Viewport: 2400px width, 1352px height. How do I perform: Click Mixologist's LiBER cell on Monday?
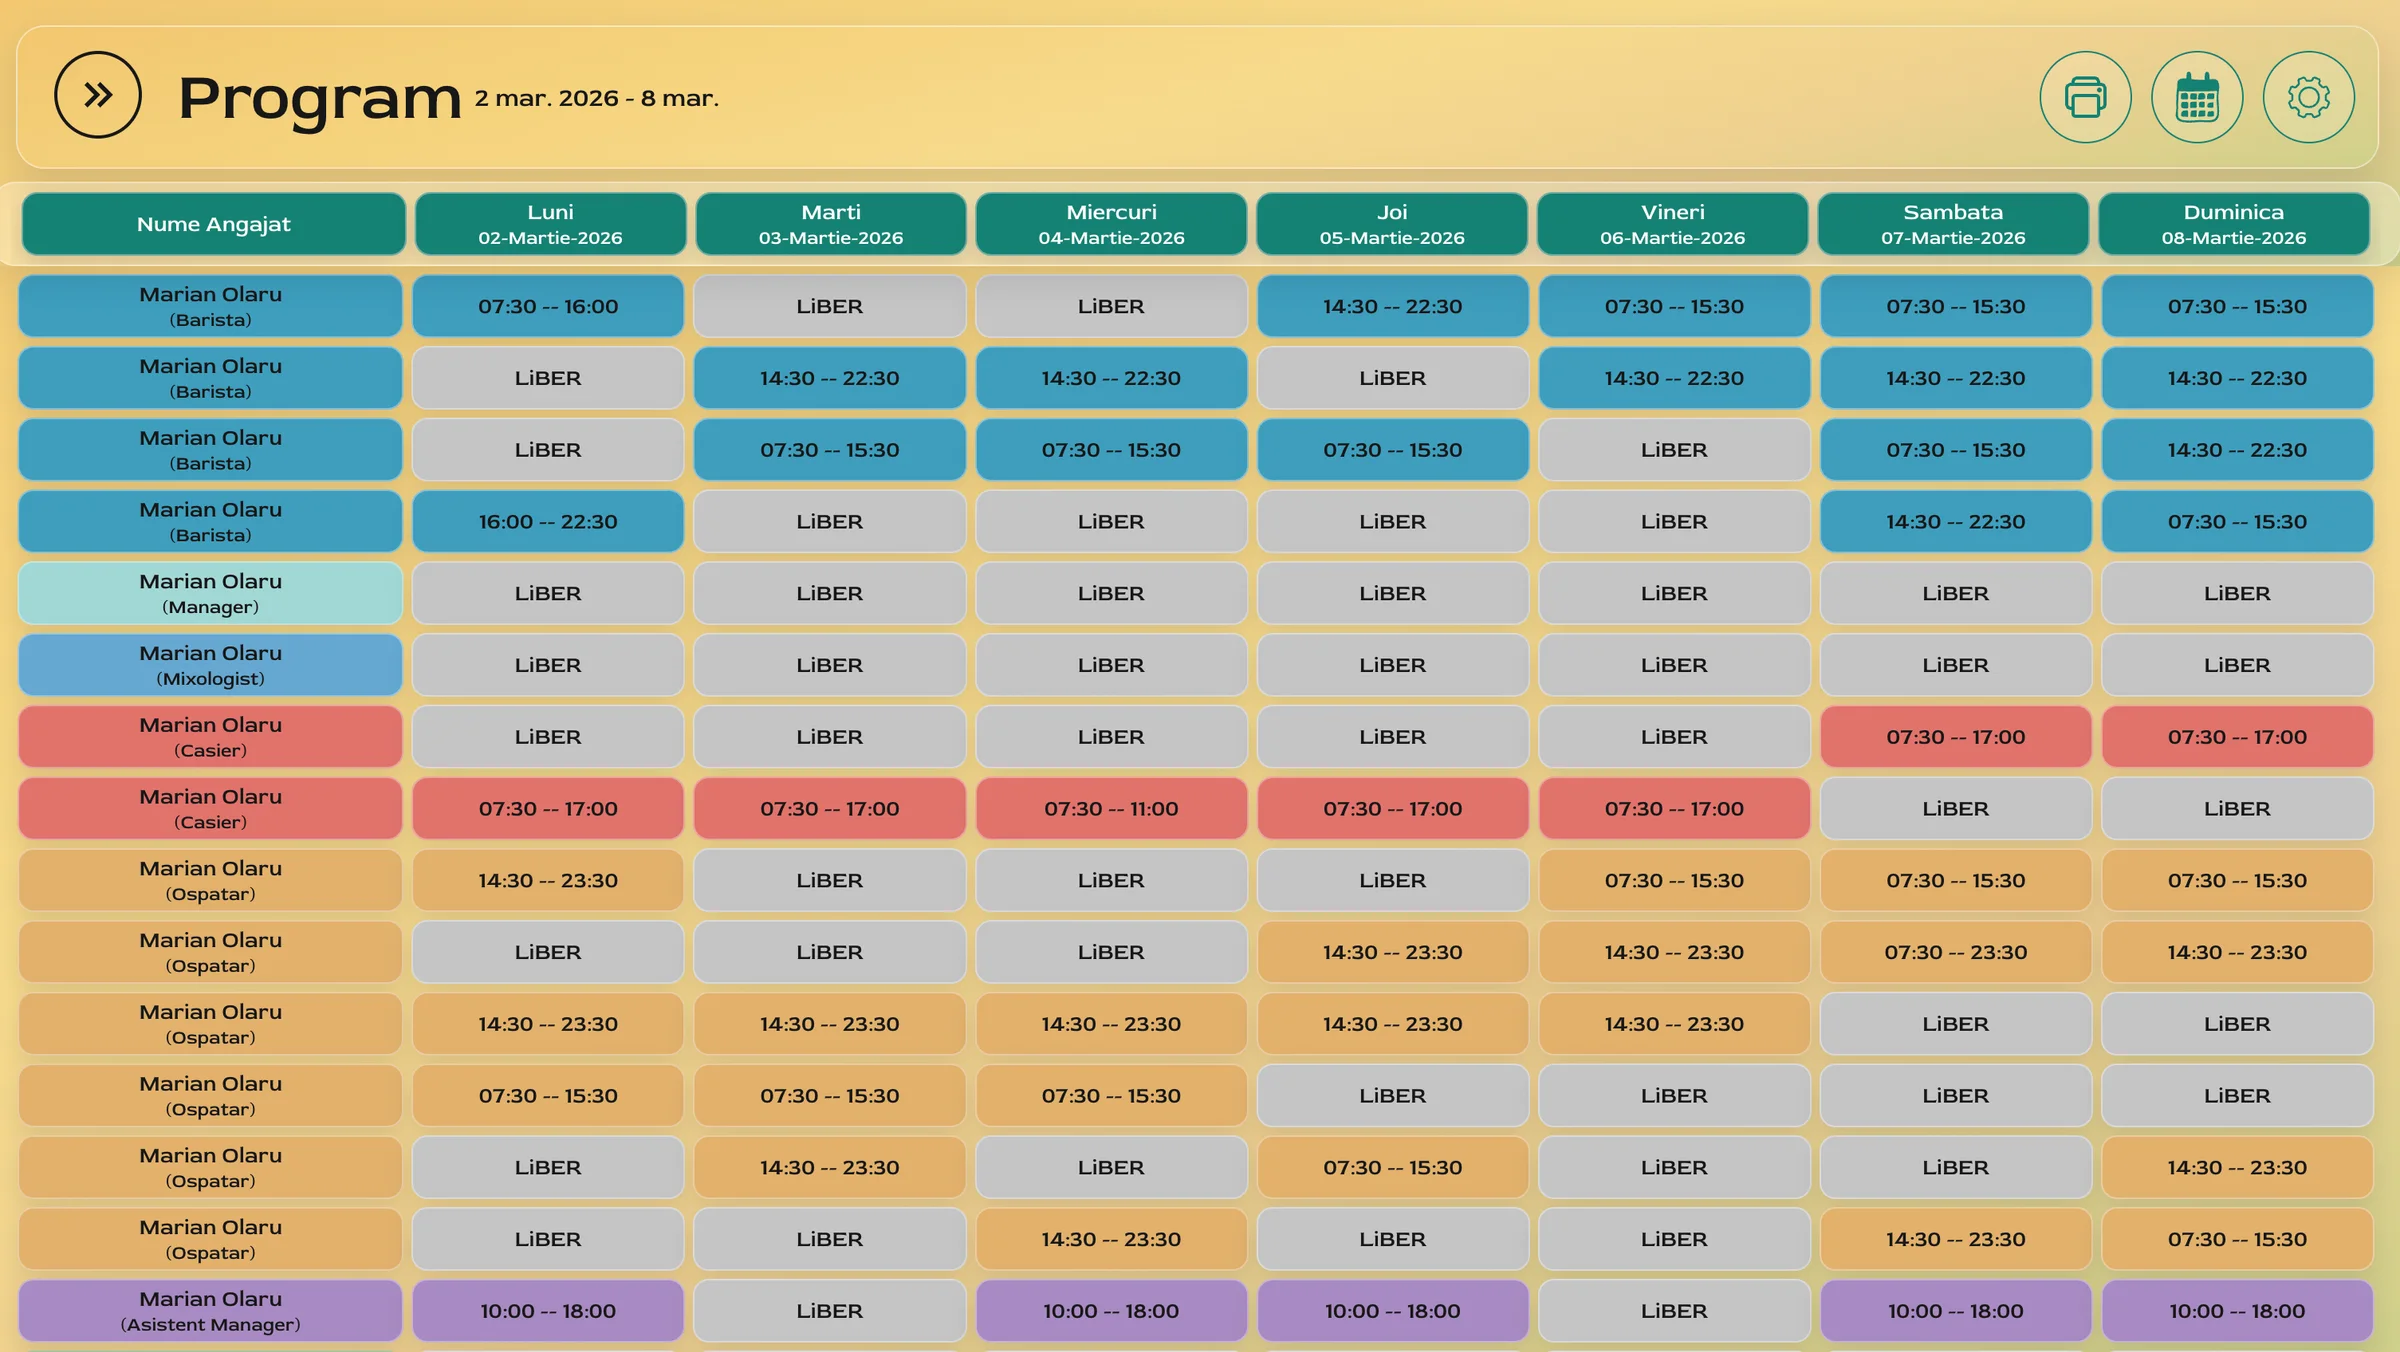point(548,665)
